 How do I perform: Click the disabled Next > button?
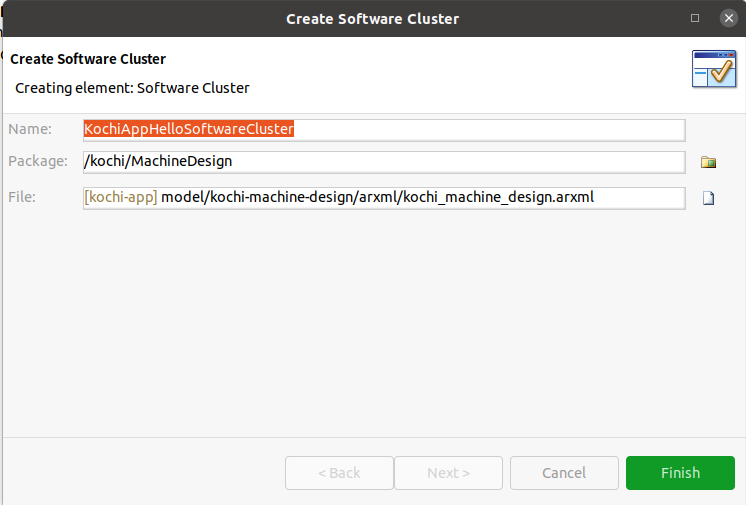click(448, 473)
